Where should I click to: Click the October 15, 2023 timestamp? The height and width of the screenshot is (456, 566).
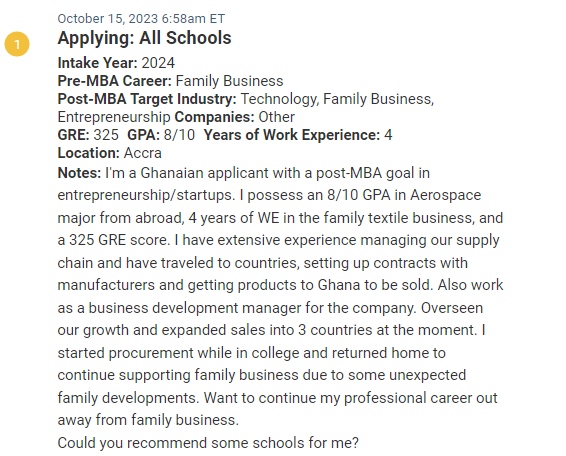pos(141,18)
